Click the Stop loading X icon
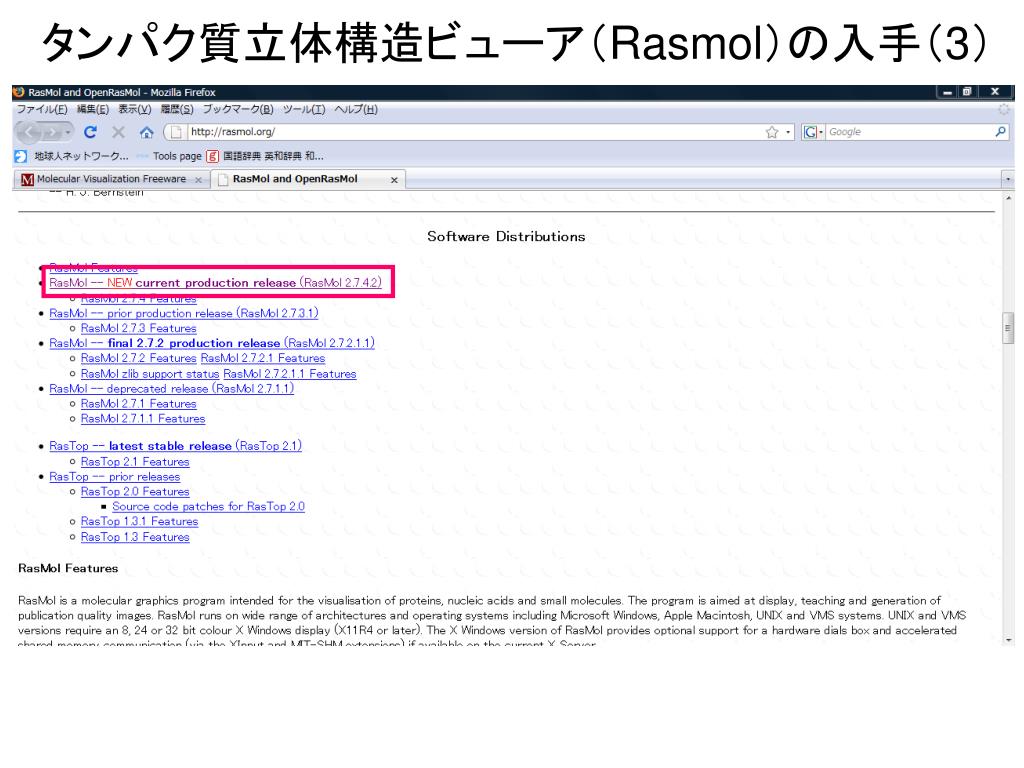This screenshot has height=768, width=1024. [118, 132]
